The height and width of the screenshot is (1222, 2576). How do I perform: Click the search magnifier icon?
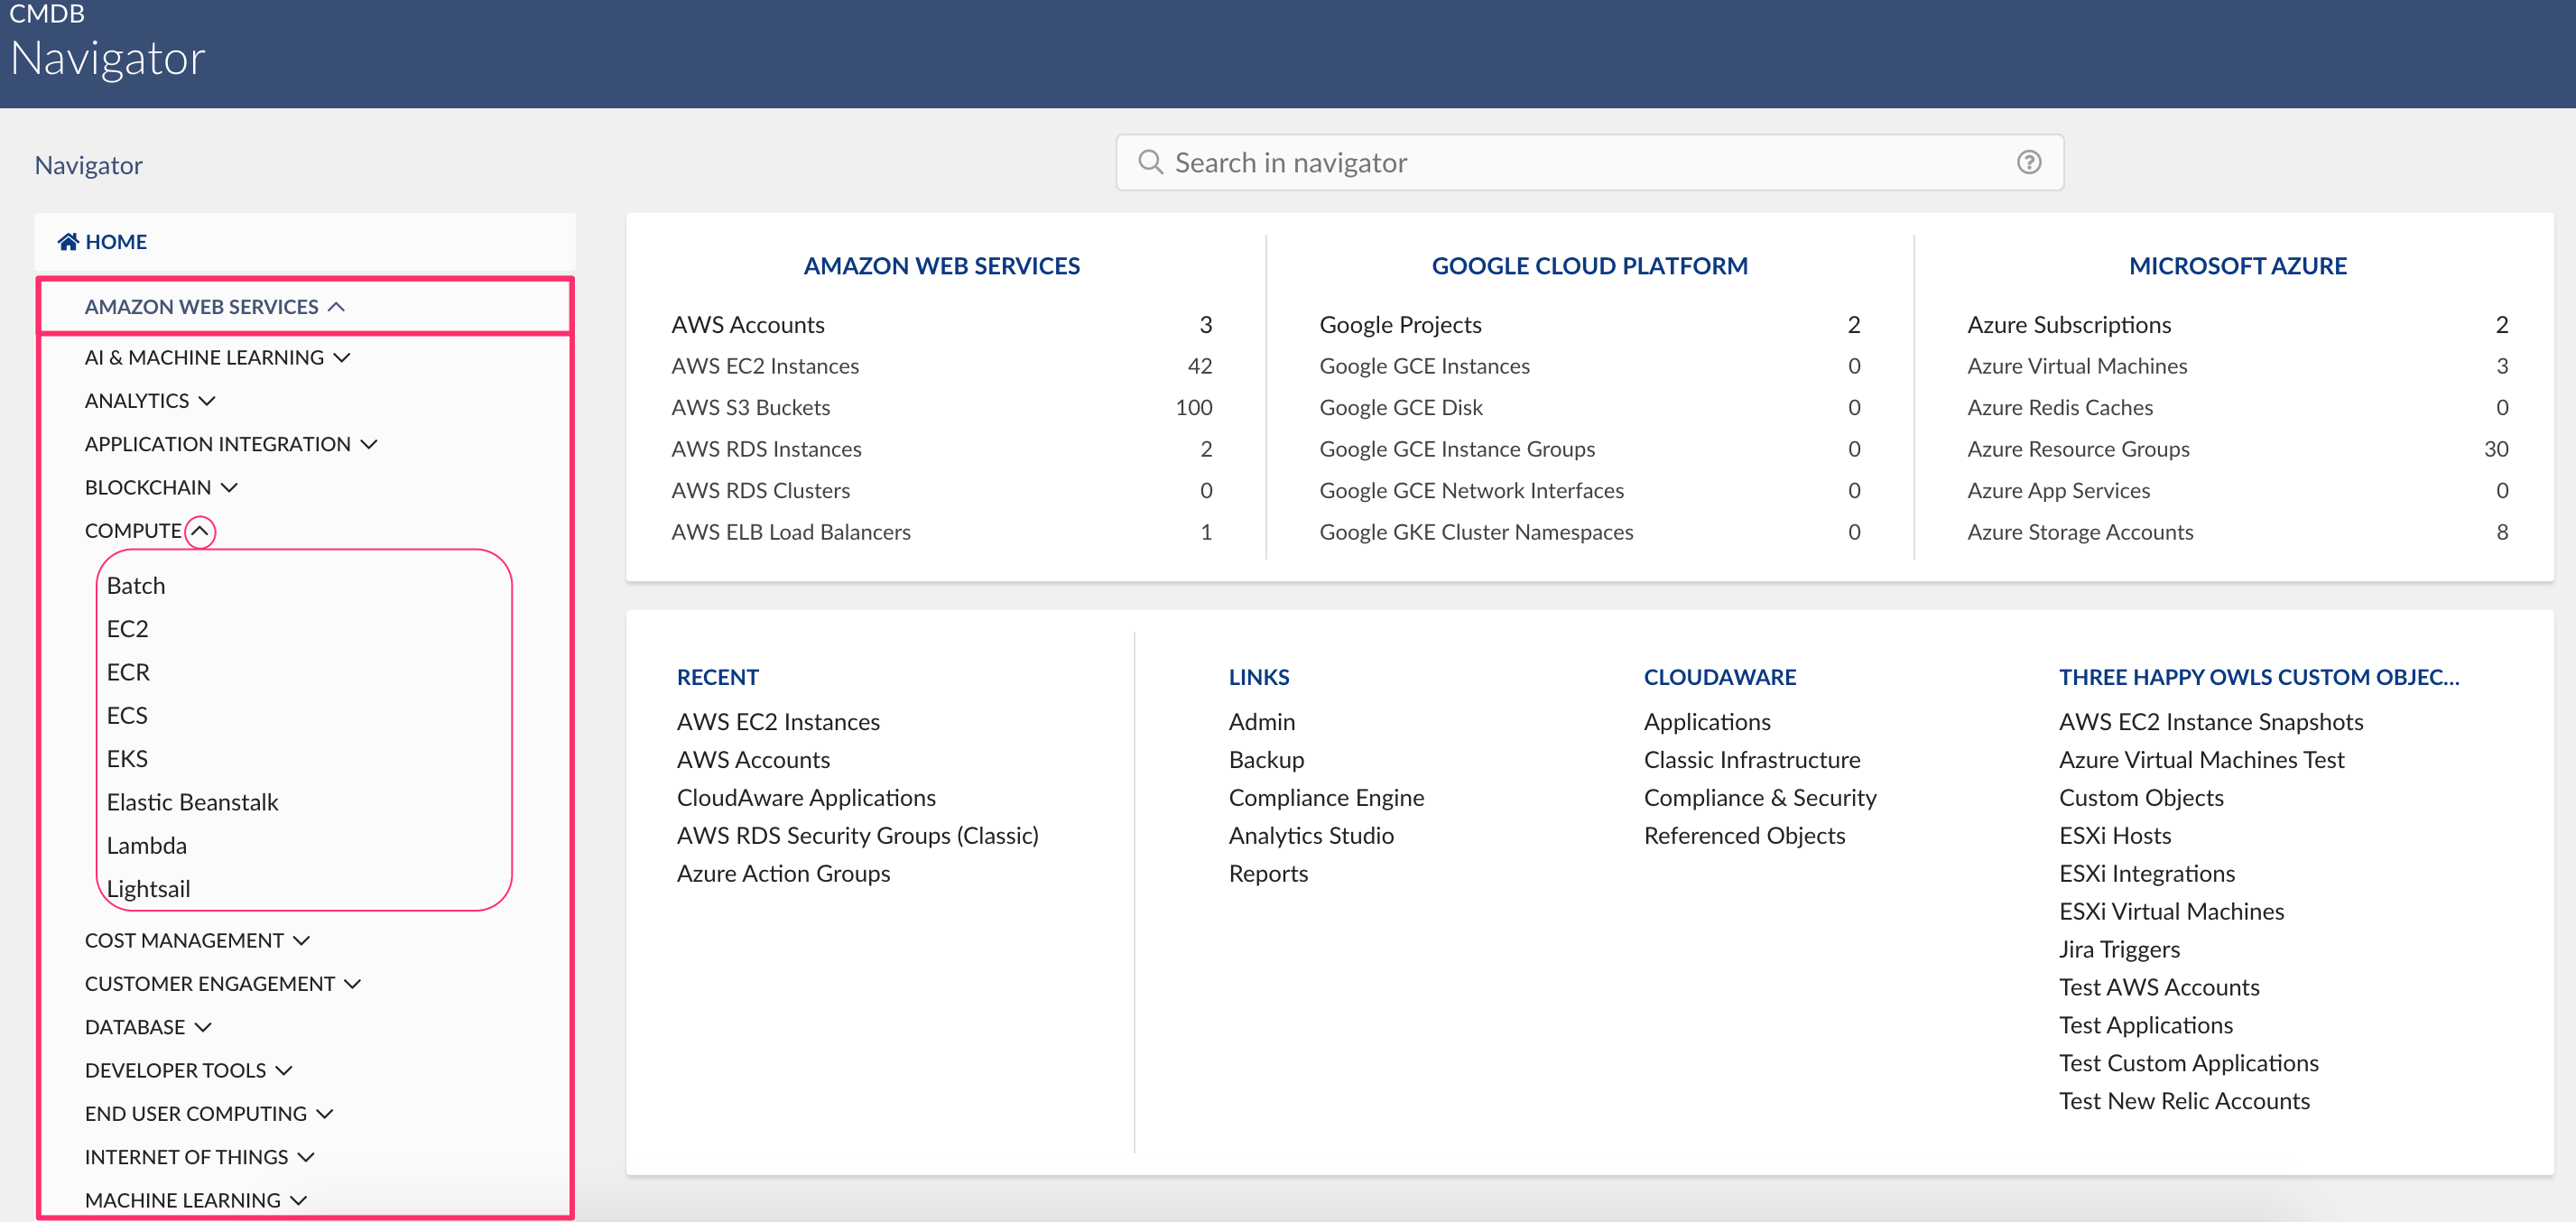[1150, 162]
